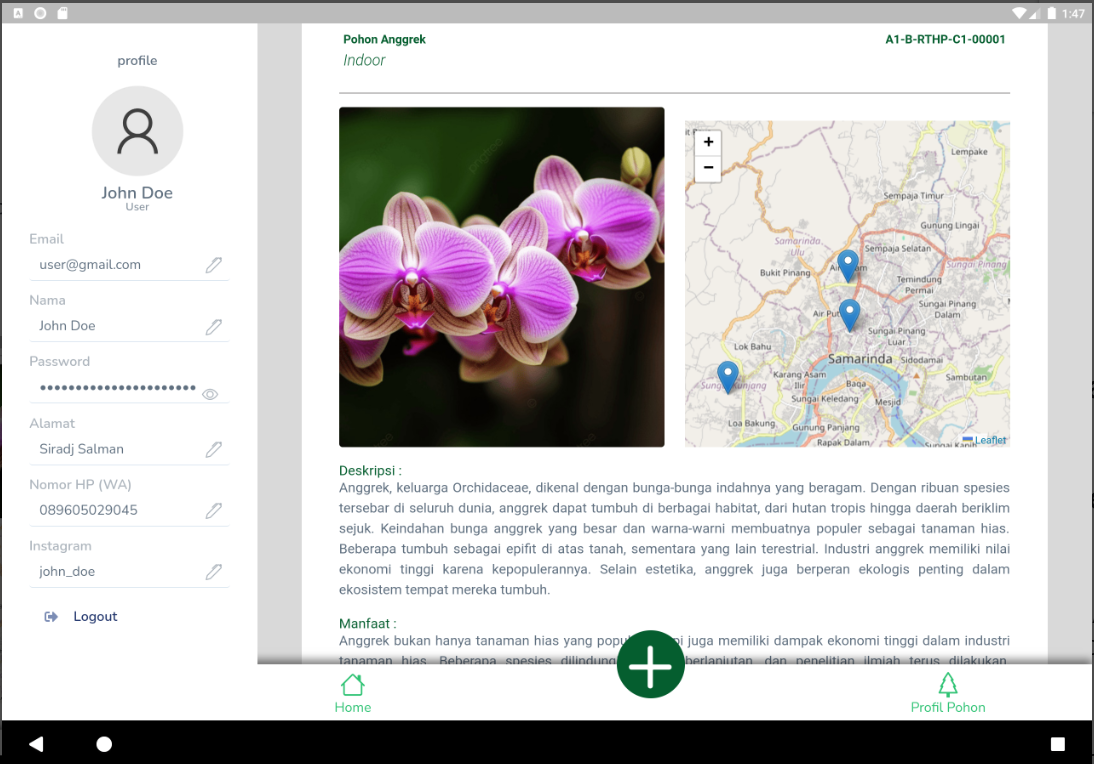Edit the Alamat field via pencil icon

(213, 450)
